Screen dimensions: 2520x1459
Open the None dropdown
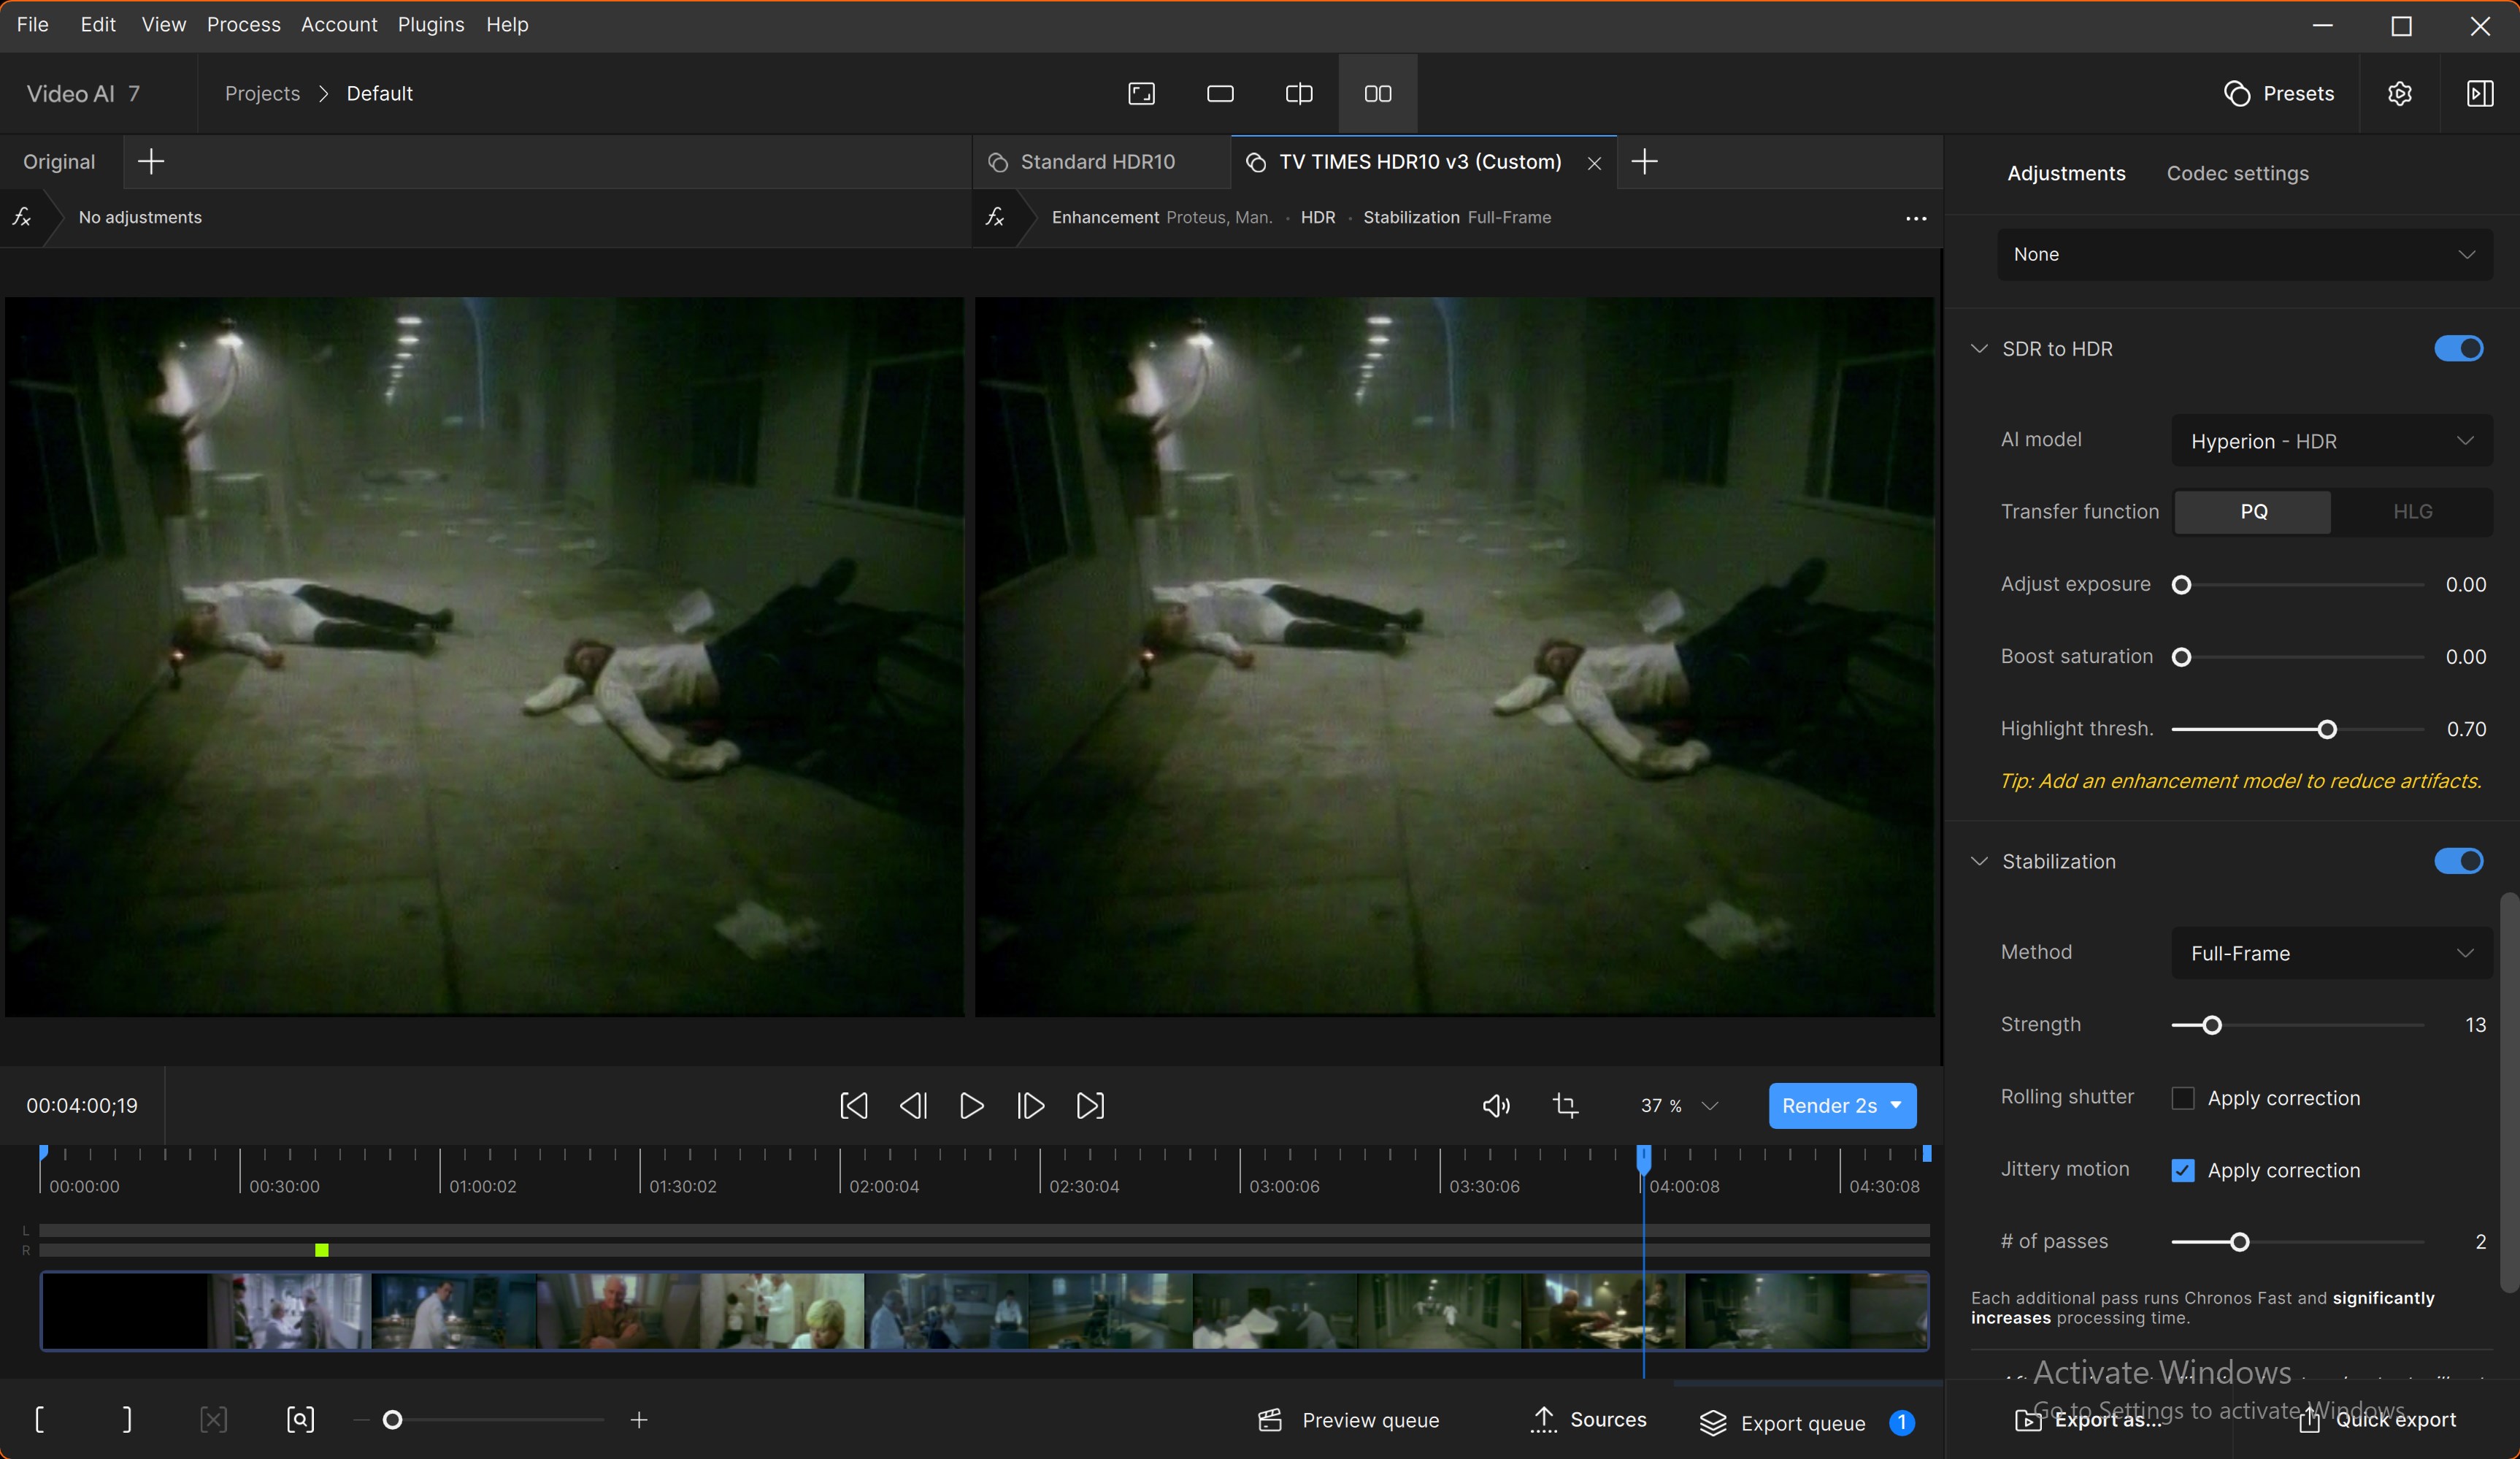click(x=2245, y=254)
